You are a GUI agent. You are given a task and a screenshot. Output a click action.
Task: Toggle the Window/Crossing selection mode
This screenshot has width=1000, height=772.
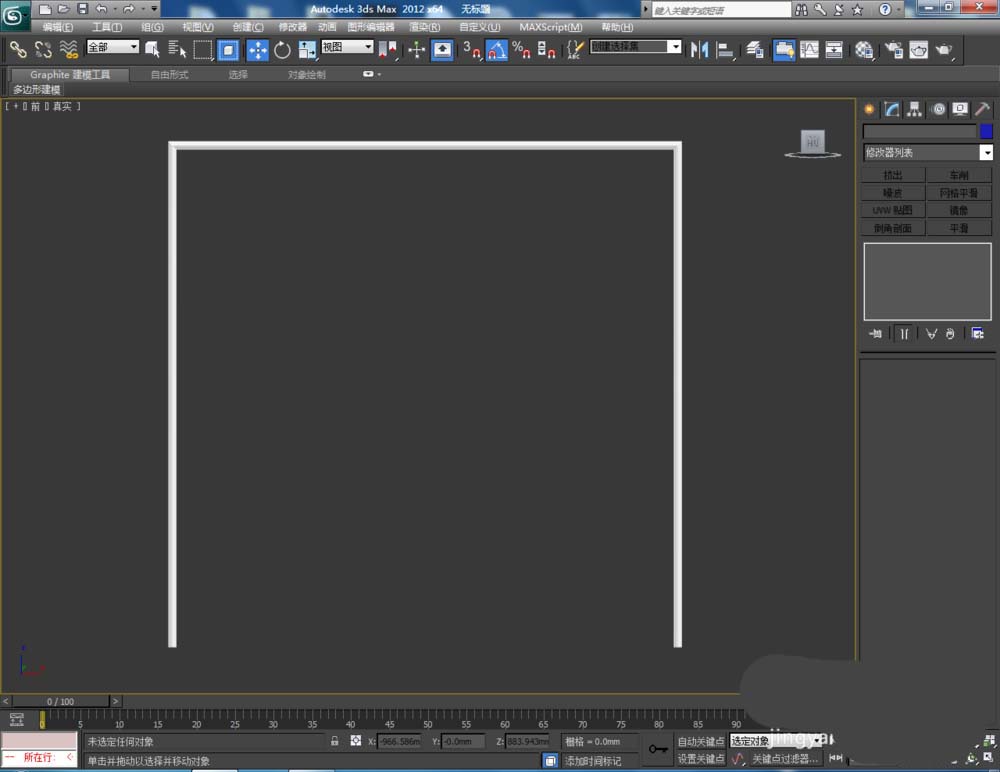click(x=228, y=50)
